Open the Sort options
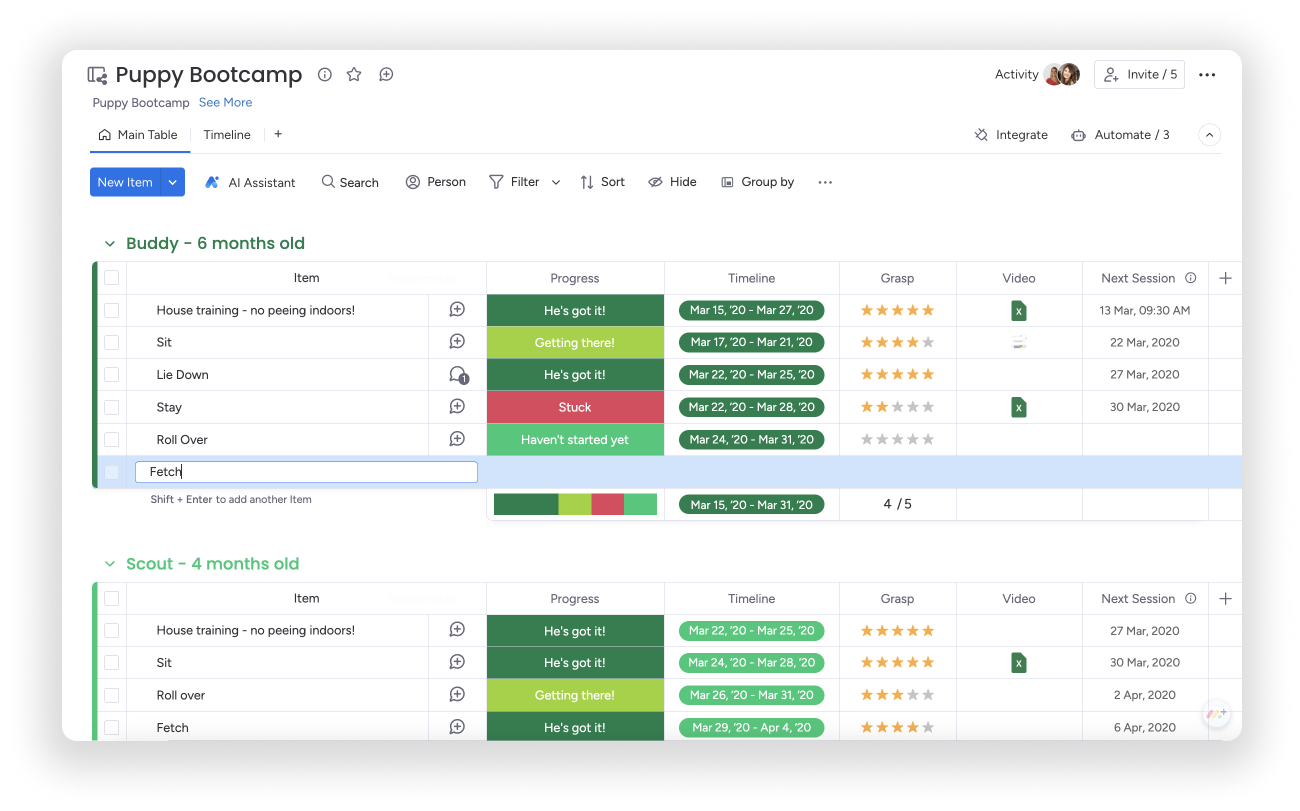The width and height of the screenshot is (1300, 811). (602, 182)
